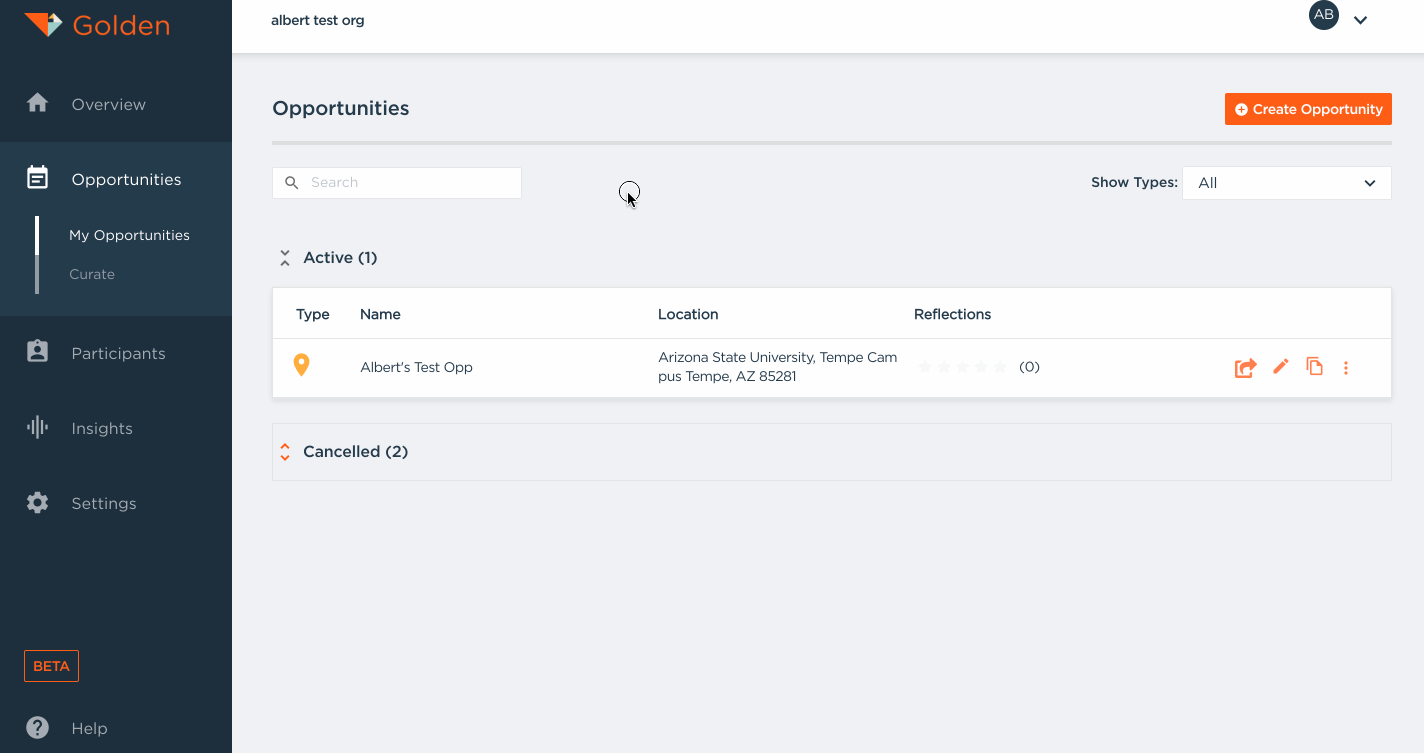Viewport: 1424px width, 753px height.
Task: Click the Help question mark icon
Action: coord(38,728)
